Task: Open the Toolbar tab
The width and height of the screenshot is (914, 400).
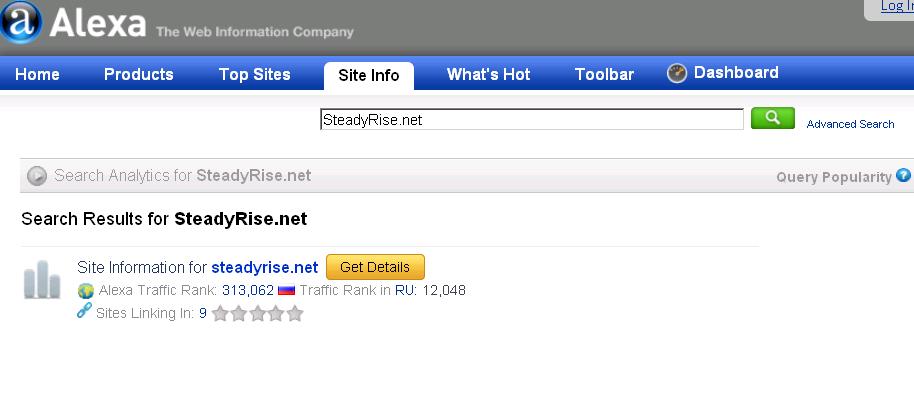Action: click(604, 75)
